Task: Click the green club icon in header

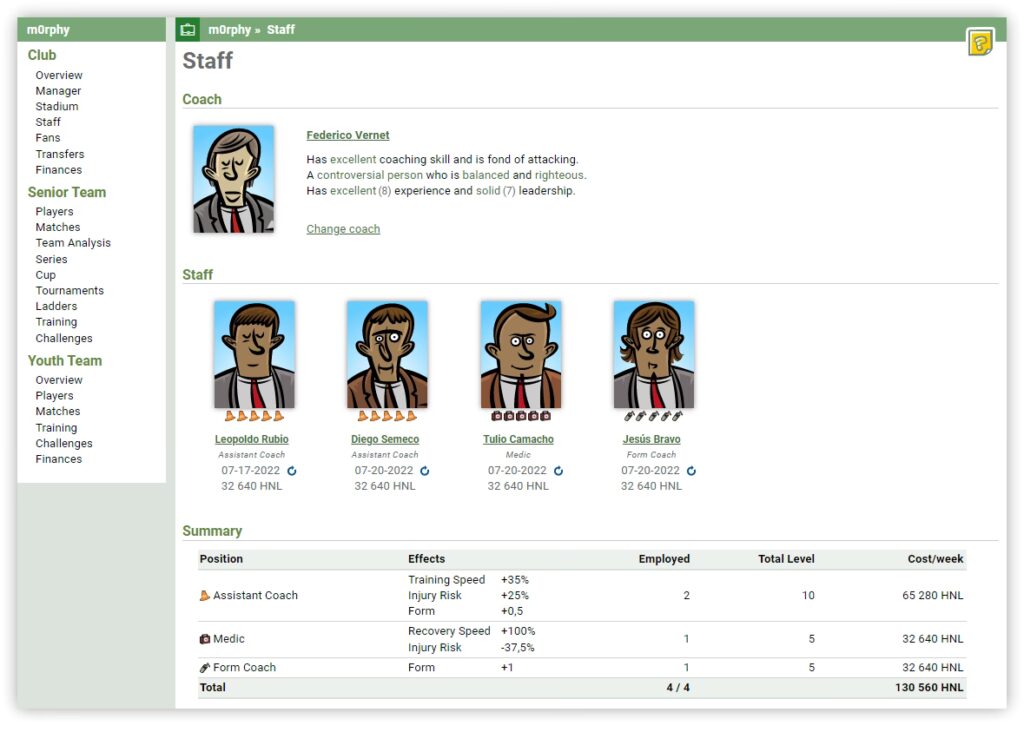Action: 188,30
